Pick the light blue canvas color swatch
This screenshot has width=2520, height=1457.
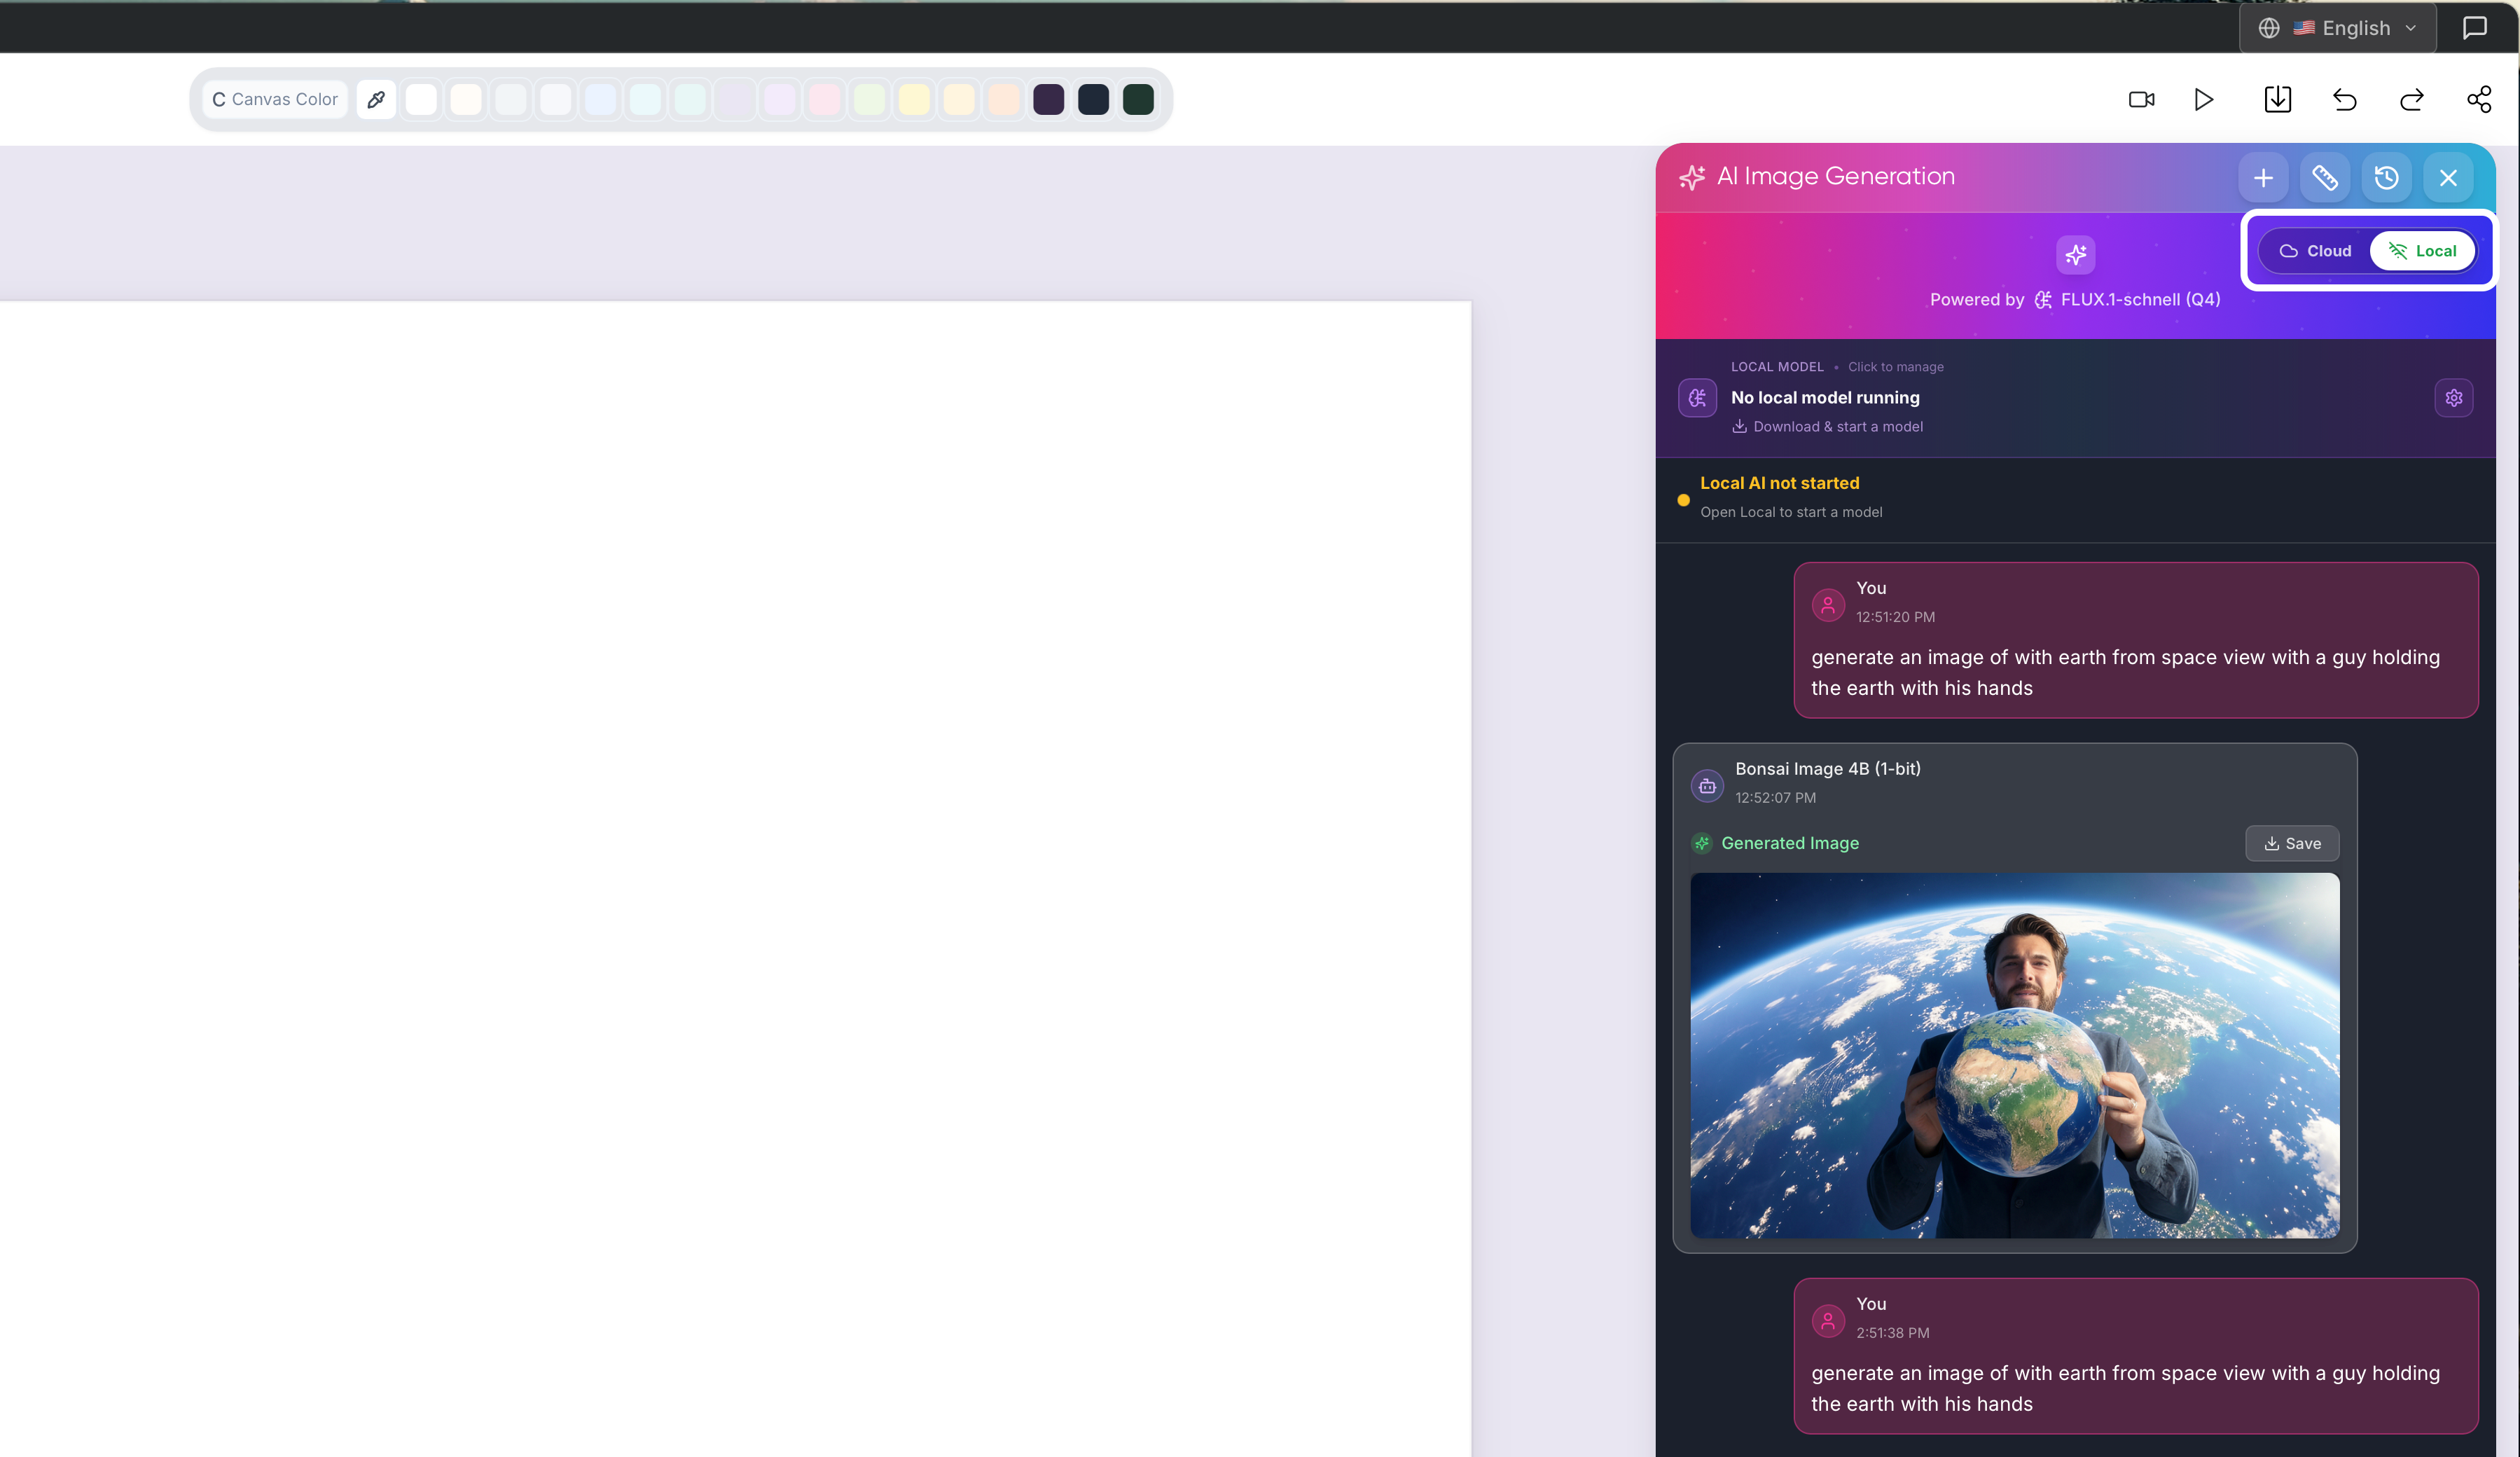coord(600,99)
